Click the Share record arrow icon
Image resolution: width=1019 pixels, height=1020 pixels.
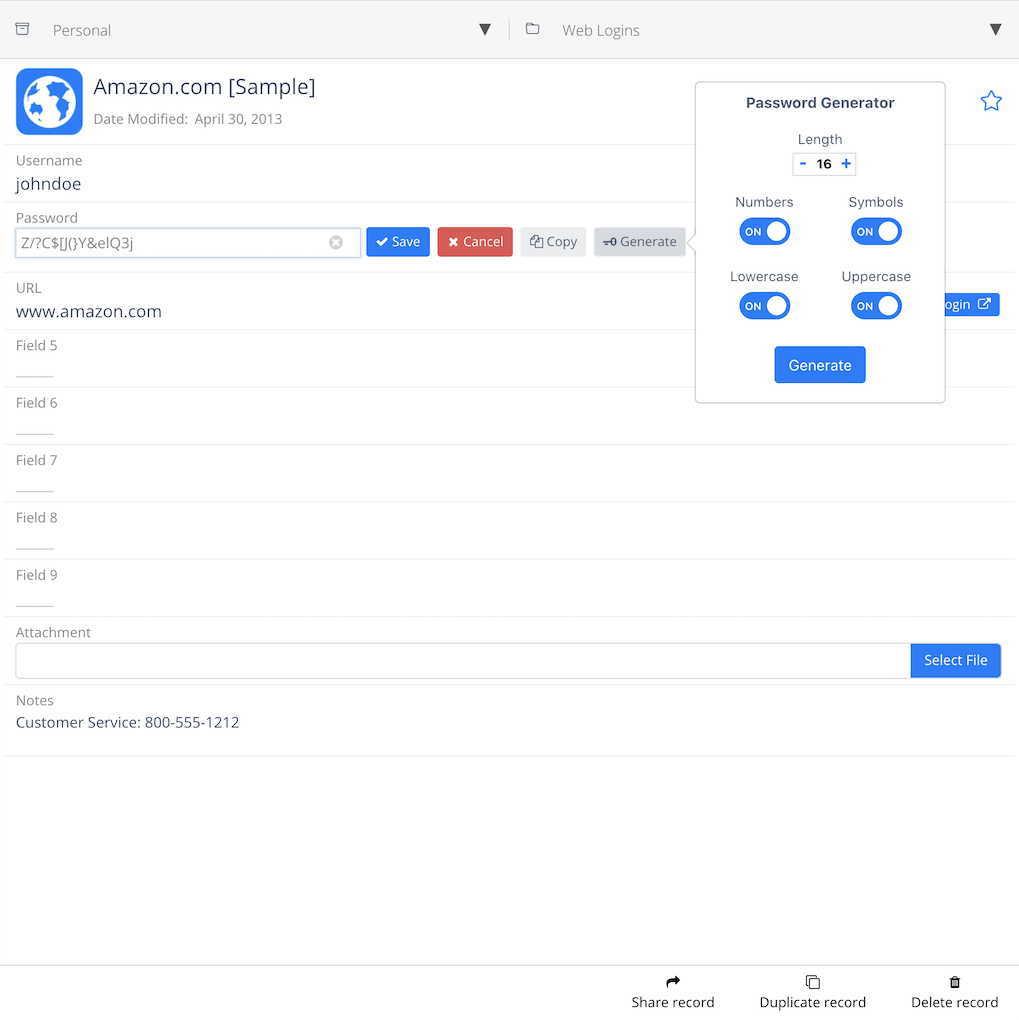pos(673,982)
